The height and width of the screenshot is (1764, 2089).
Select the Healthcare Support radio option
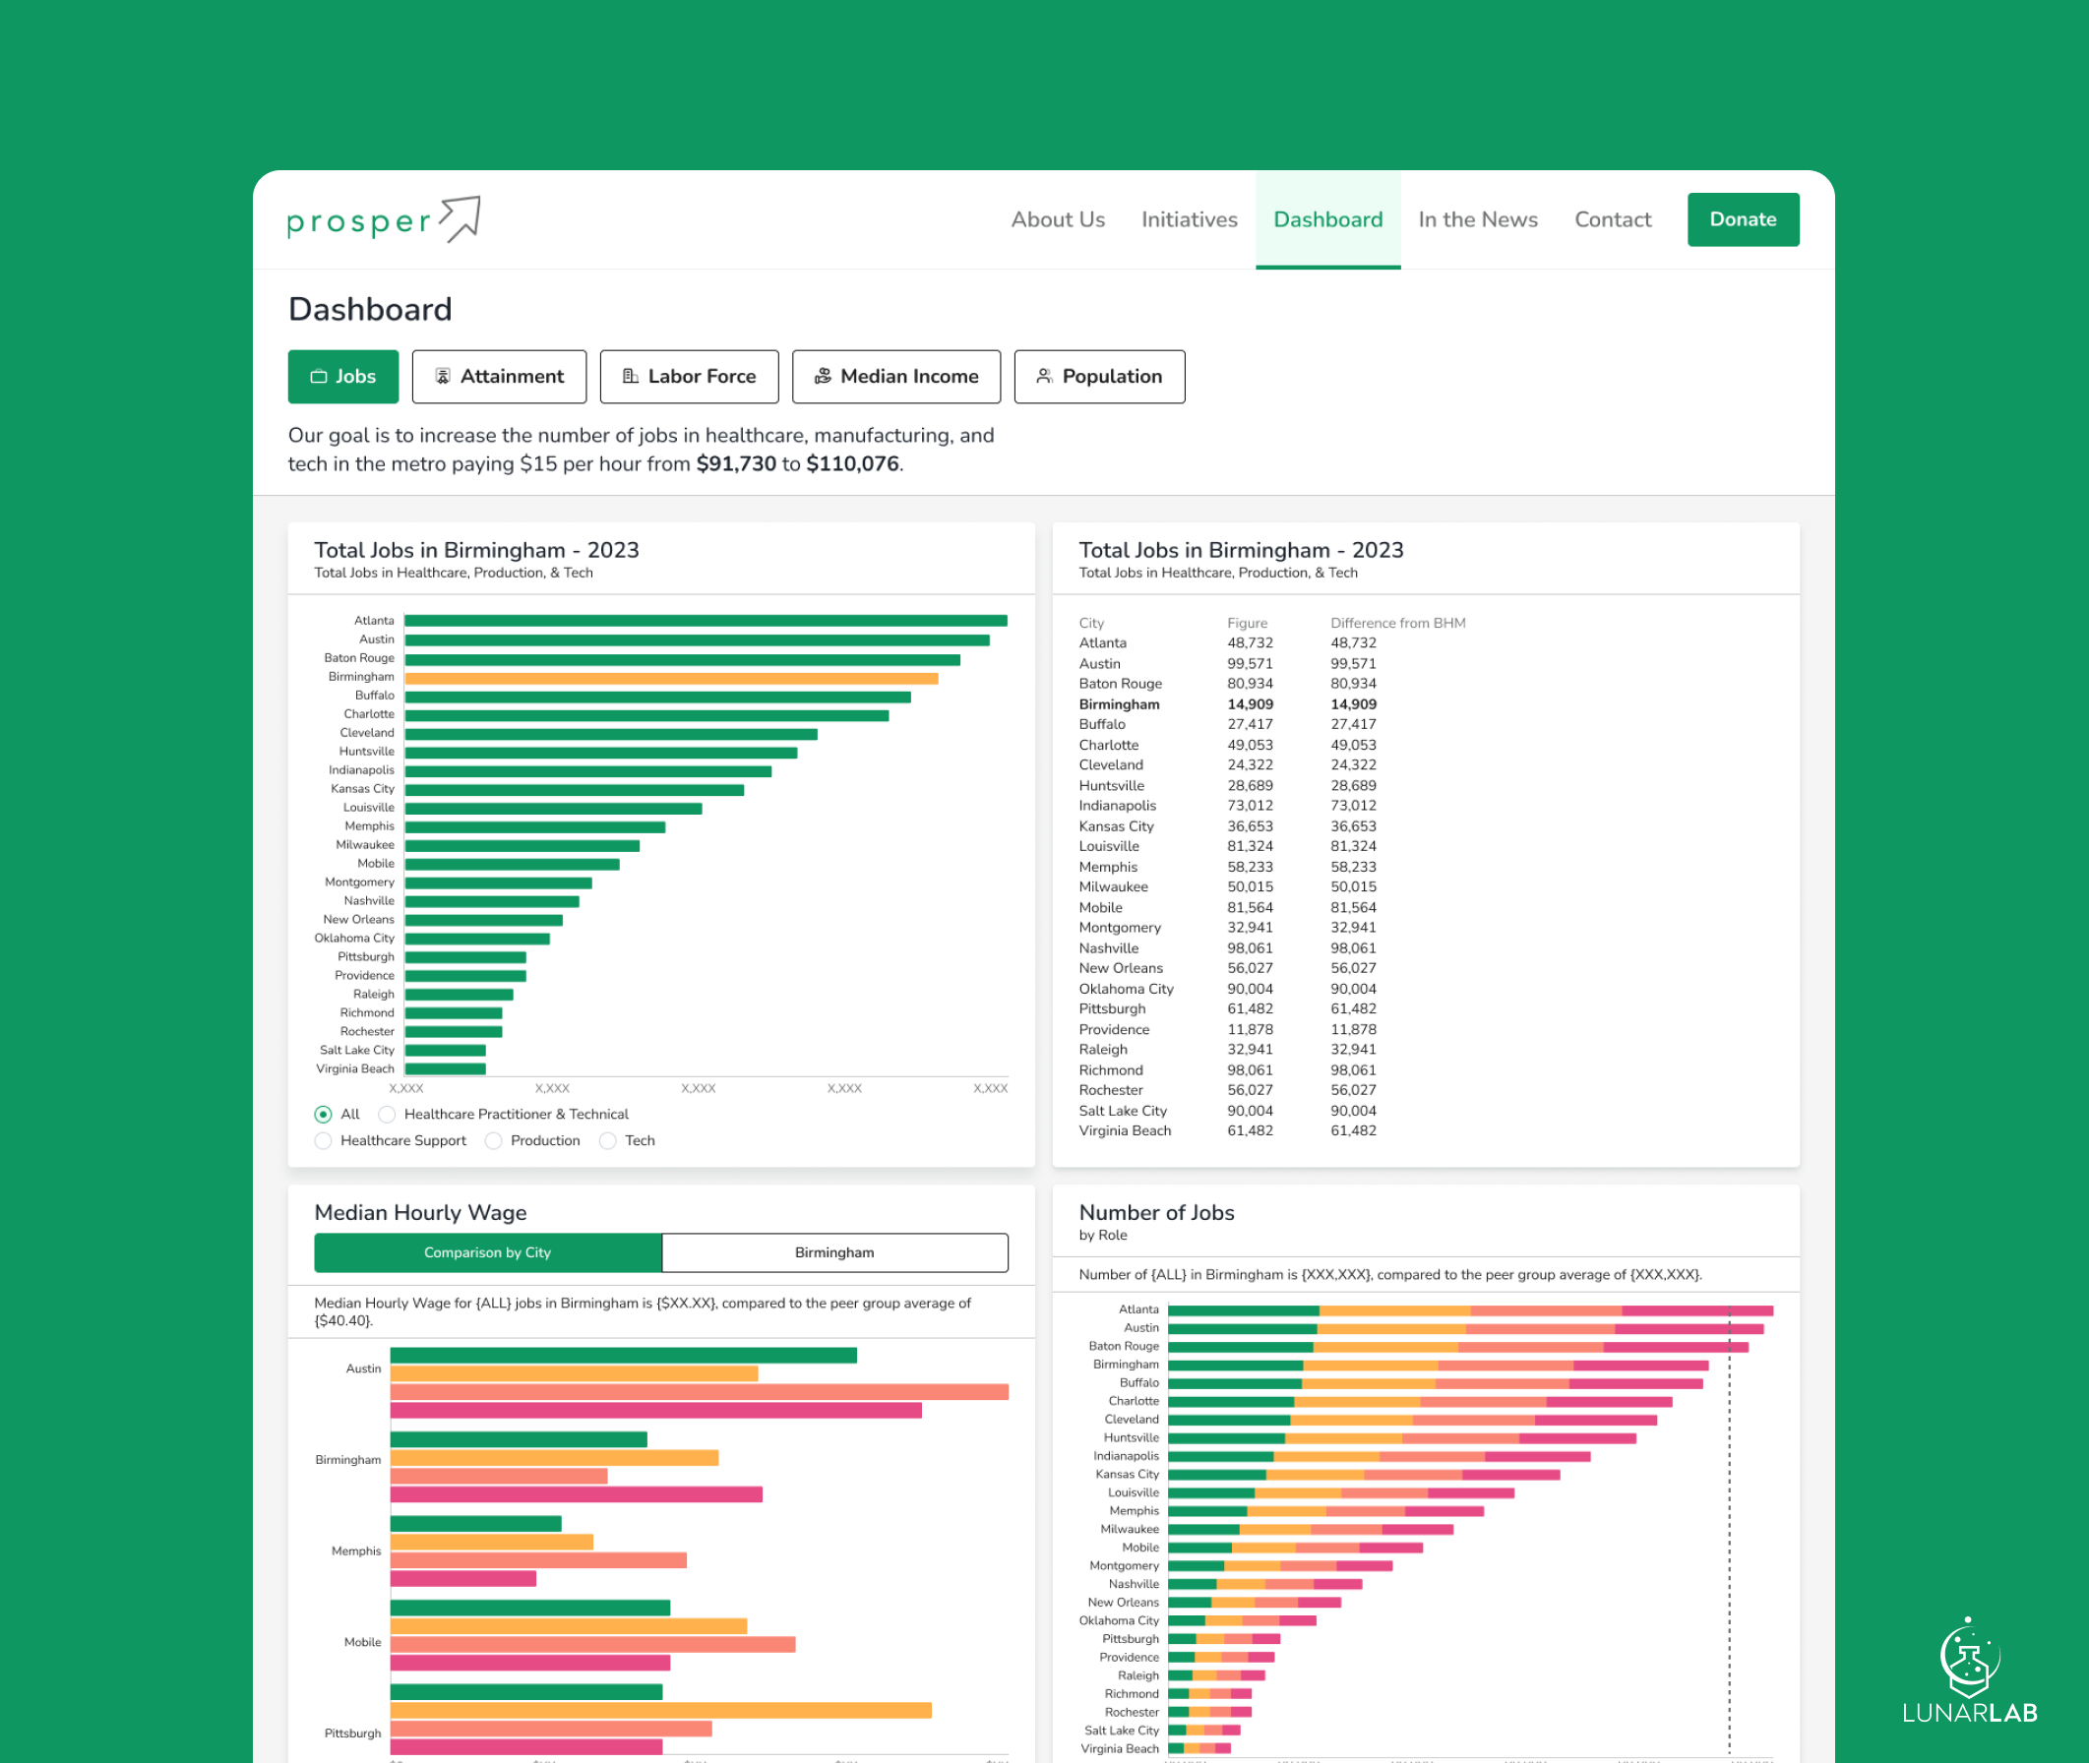[323, 1141]
